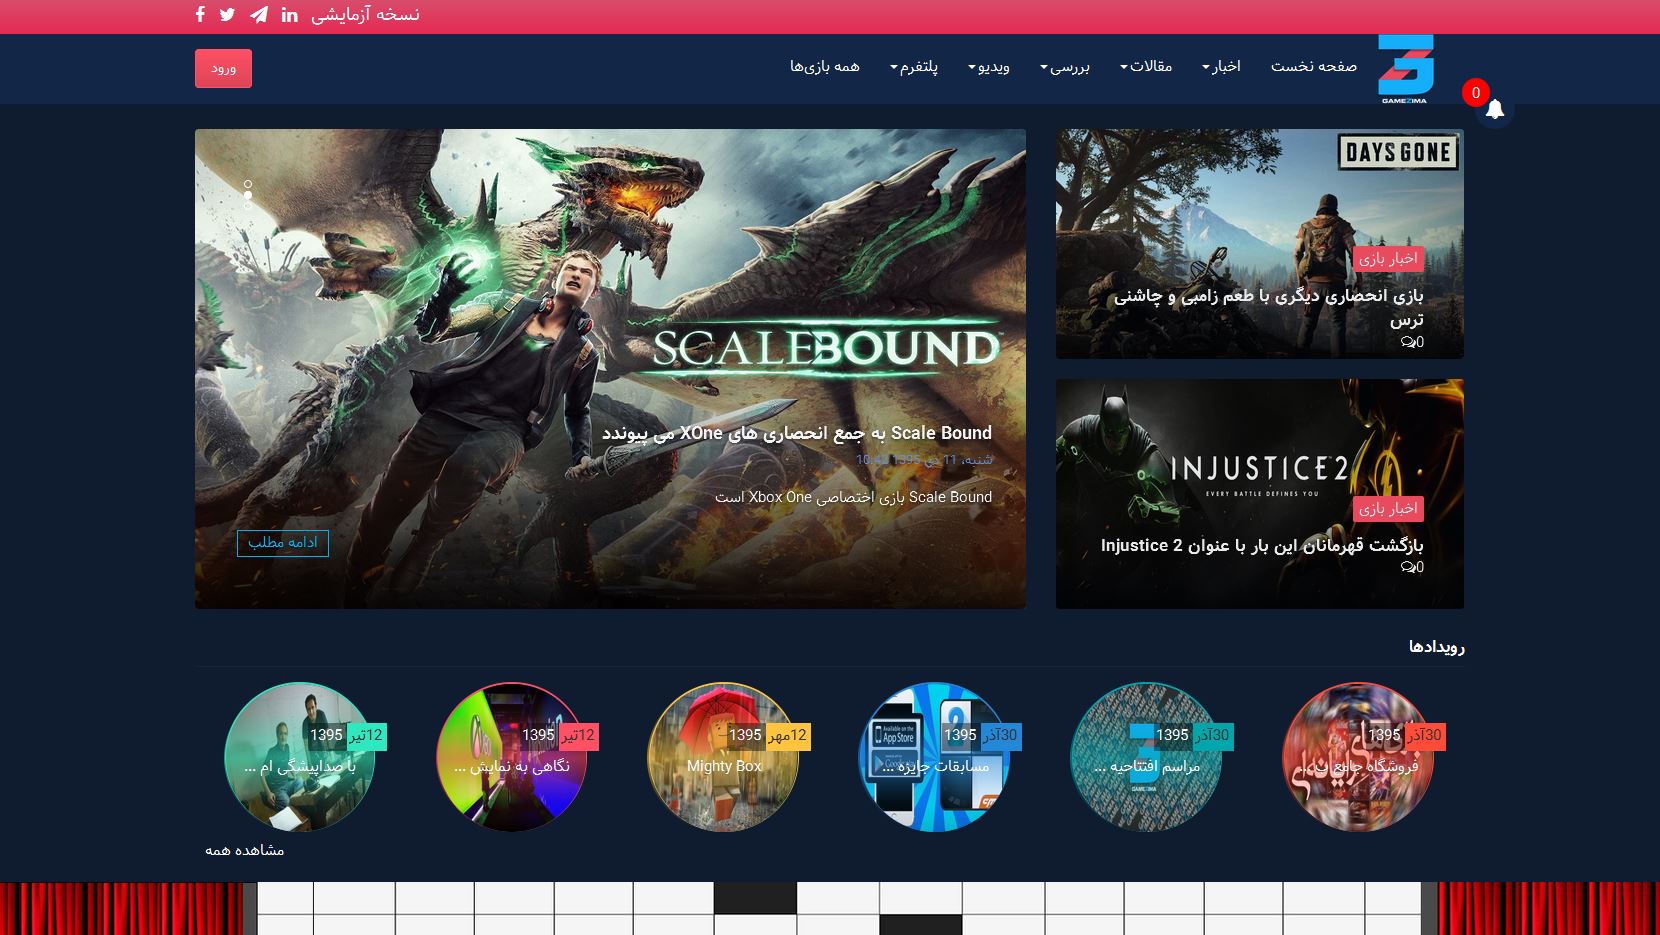Image resolution: width=1660 pixels, height=935 pixels.
Task: Click the Xbox One exclusive description text
Action: pyautogui.click(x=853, y=497)
